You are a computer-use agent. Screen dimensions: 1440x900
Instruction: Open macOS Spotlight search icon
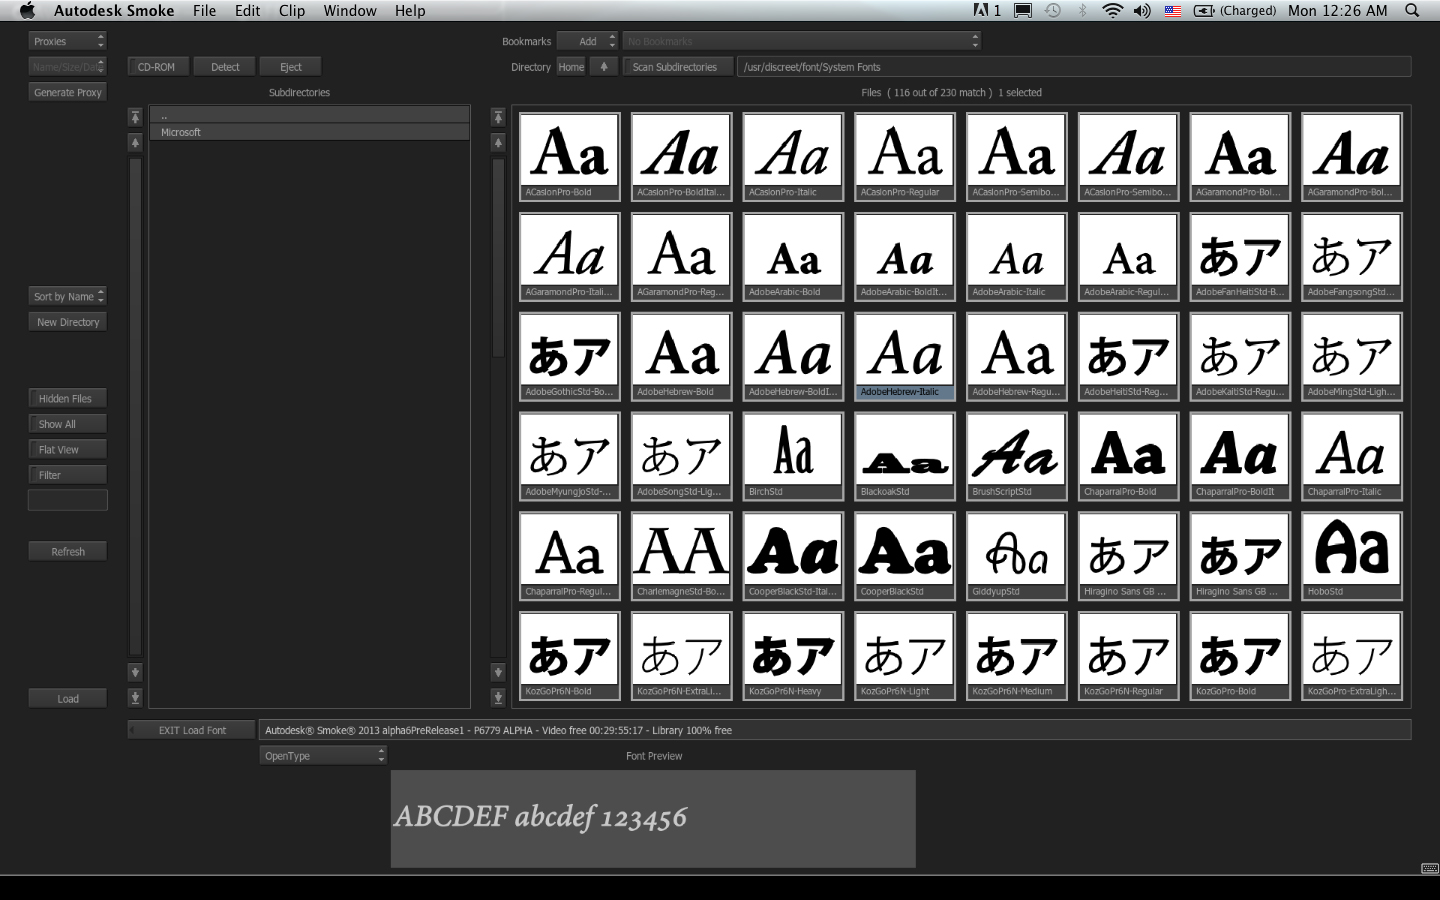pyautogui.click(x=1412, y=11)
